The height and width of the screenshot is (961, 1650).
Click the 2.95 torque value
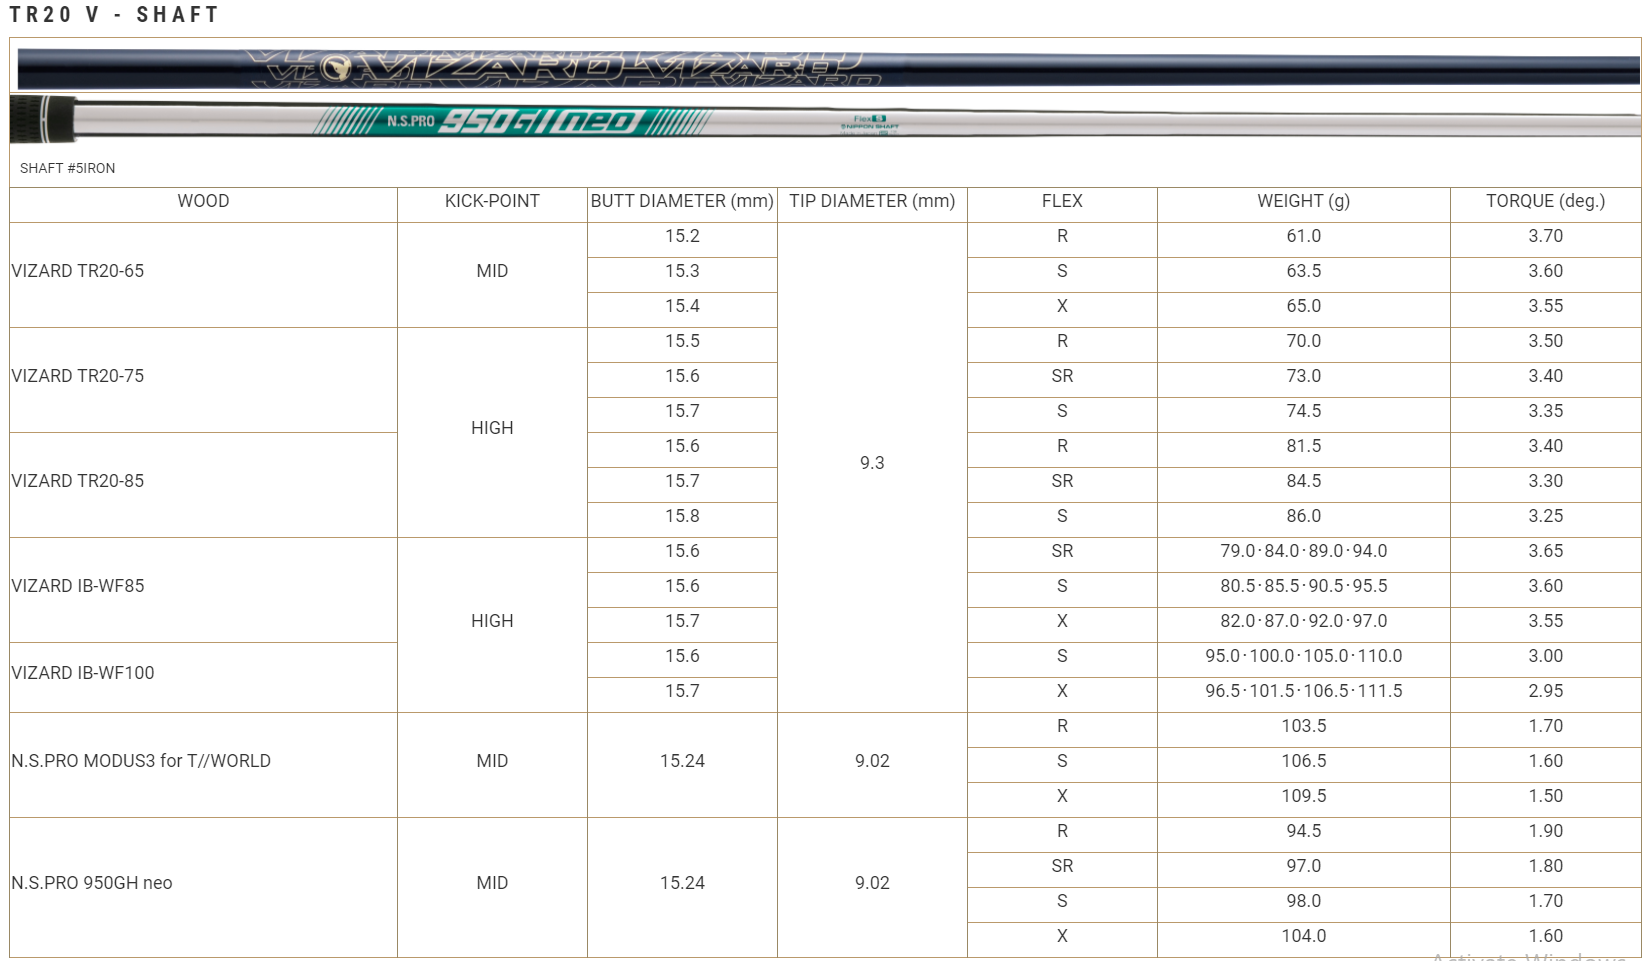point(1545,691)
